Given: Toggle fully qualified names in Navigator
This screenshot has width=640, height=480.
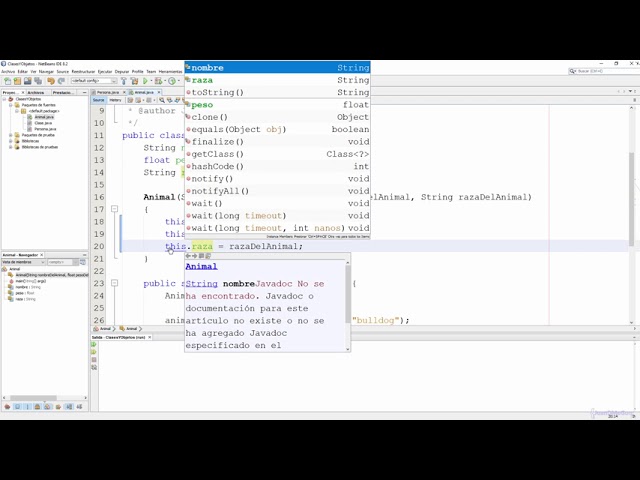Looking at the screenshot, I should pyautogui.click(x=58, y=407).
